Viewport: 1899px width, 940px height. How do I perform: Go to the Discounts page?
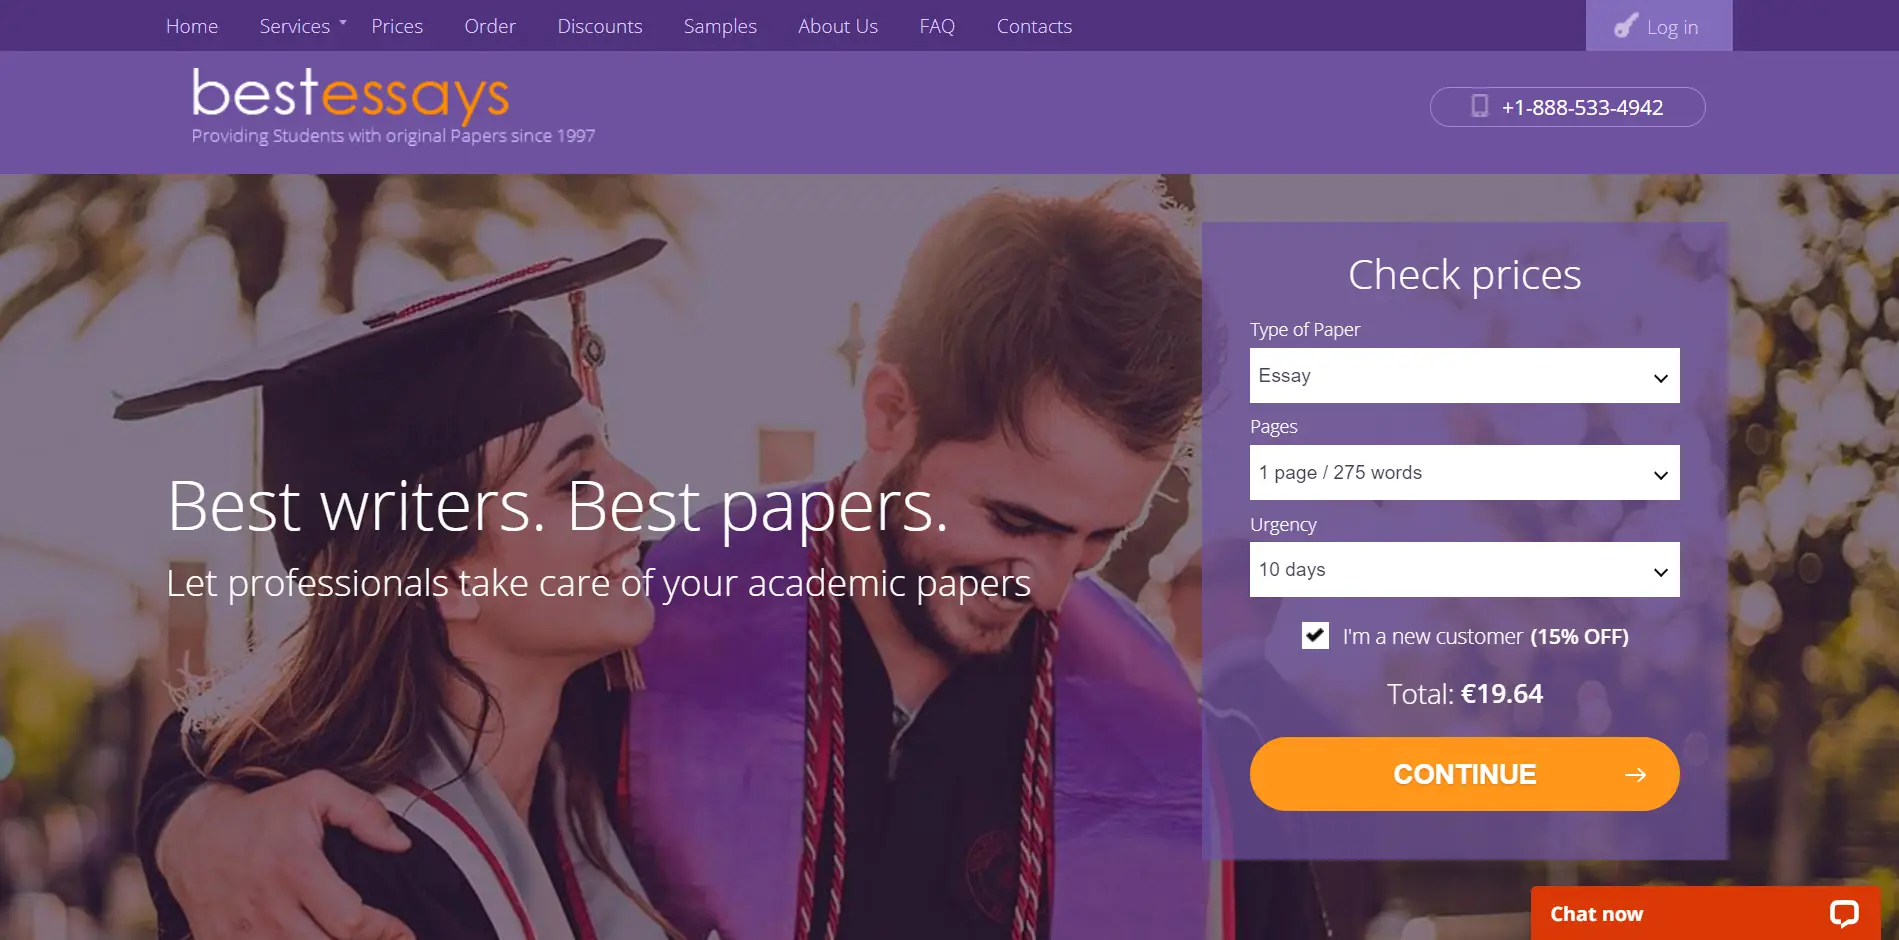[x=600, y=26]
